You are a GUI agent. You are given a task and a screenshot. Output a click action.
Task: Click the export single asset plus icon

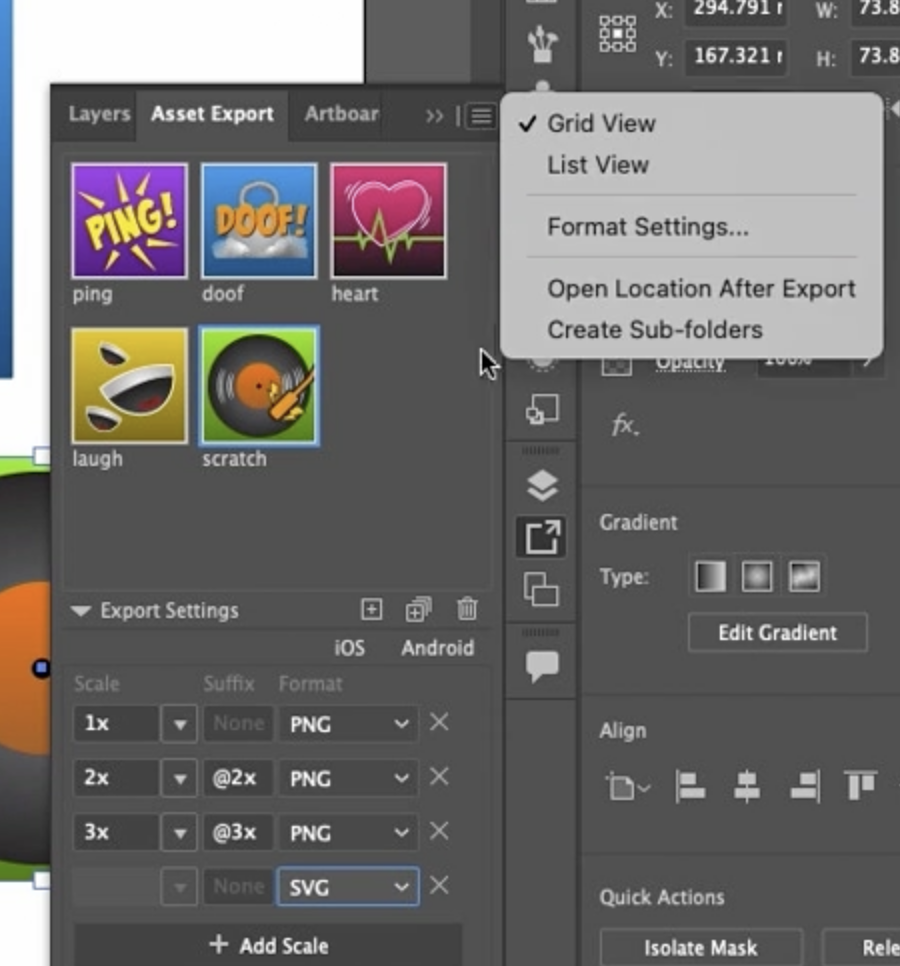pyautogui.click(x=371, y=610)
